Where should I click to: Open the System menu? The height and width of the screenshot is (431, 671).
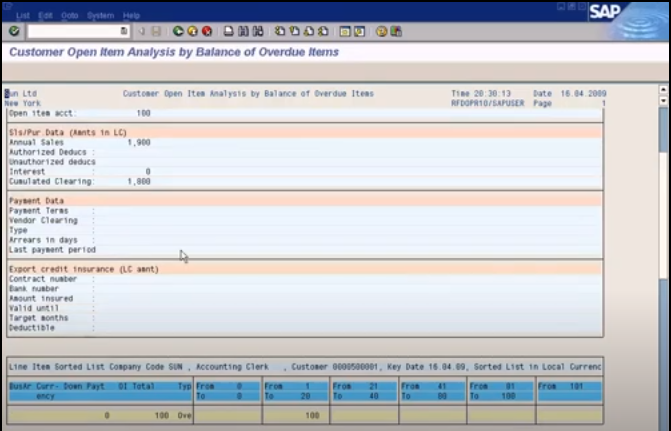point(101,15)
